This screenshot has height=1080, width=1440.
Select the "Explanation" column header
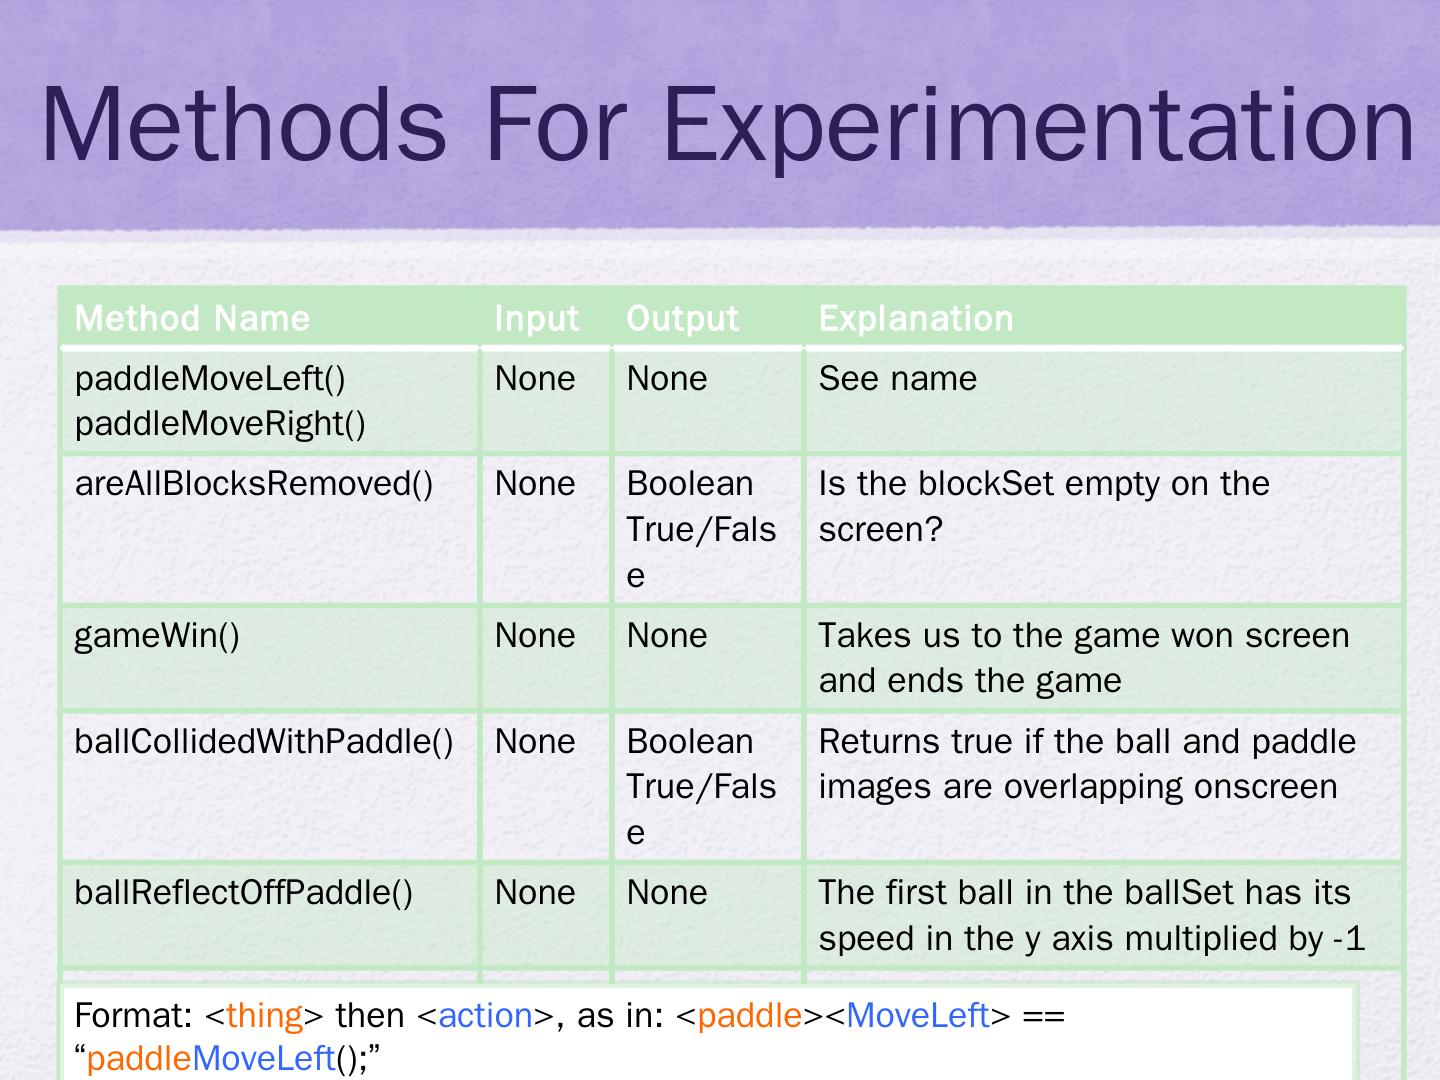click(x=915, y=318)
